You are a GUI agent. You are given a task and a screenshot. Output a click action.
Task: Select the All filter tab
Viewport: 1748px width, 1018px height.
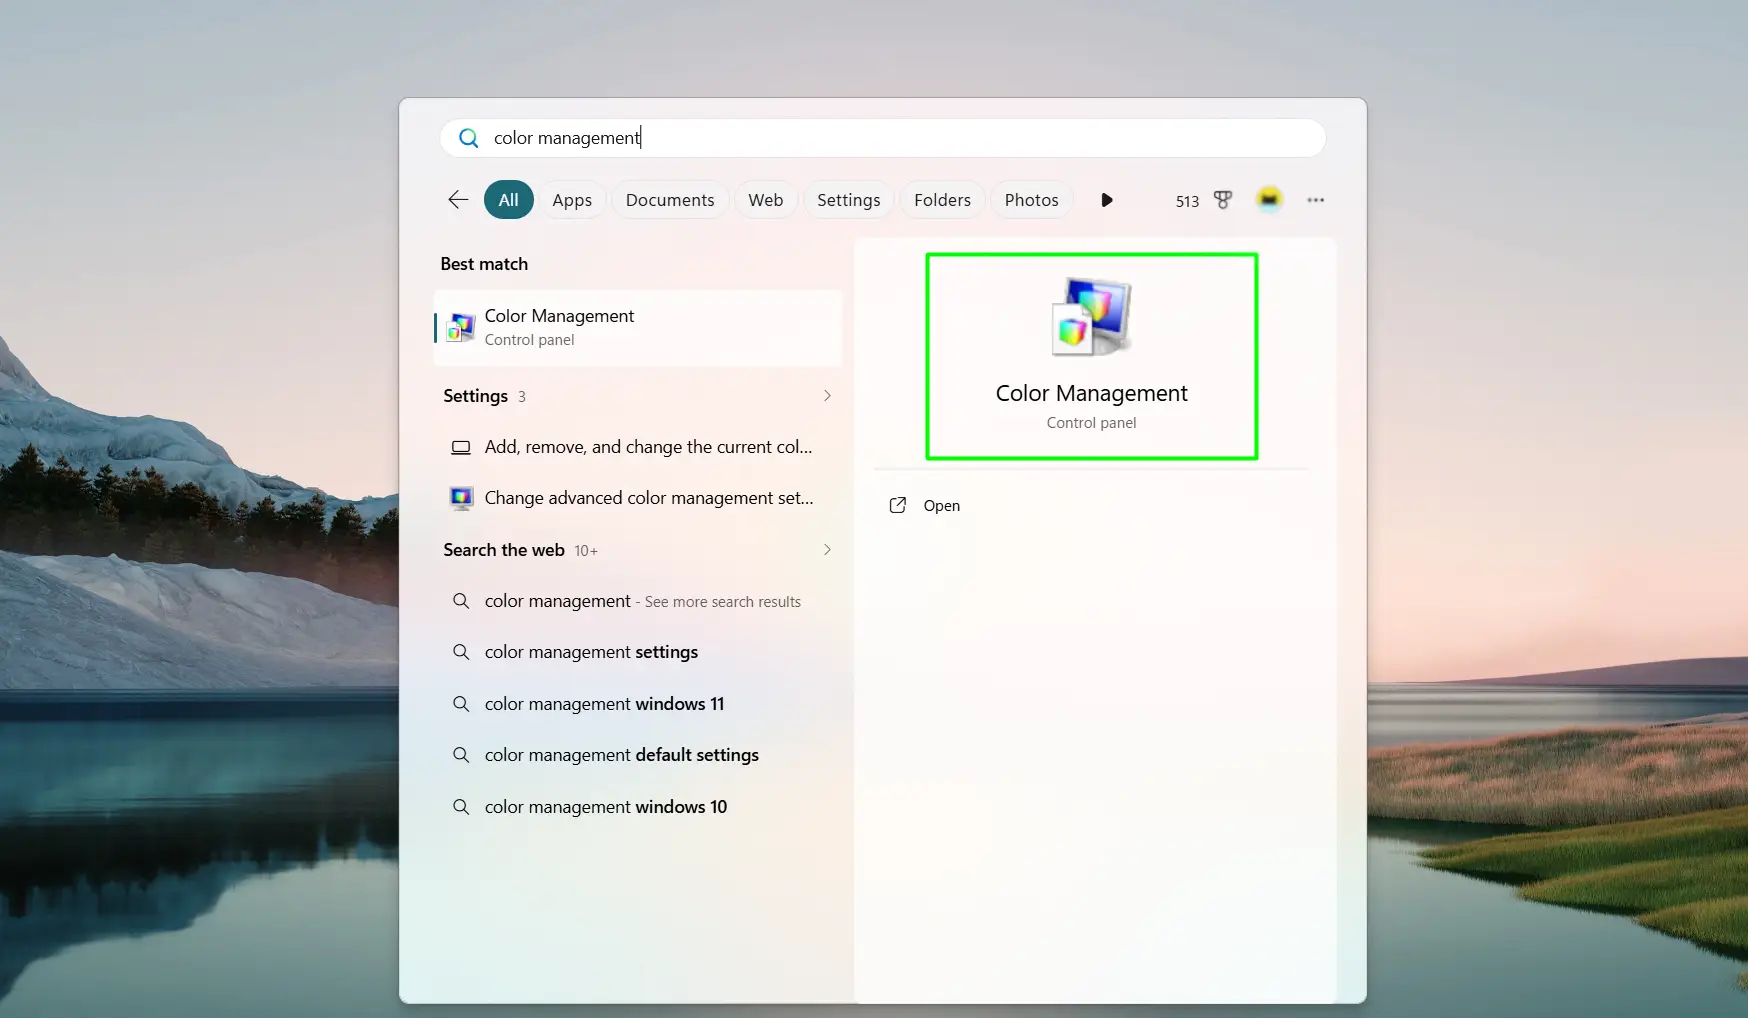pos(508,200)
